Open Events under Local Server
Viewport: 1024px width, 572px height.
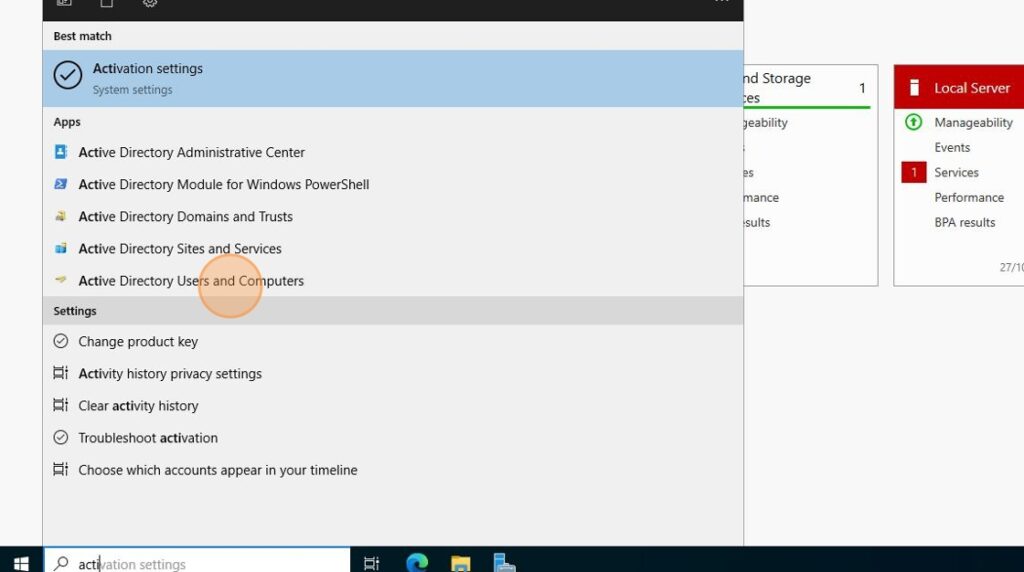pos(952,148)
